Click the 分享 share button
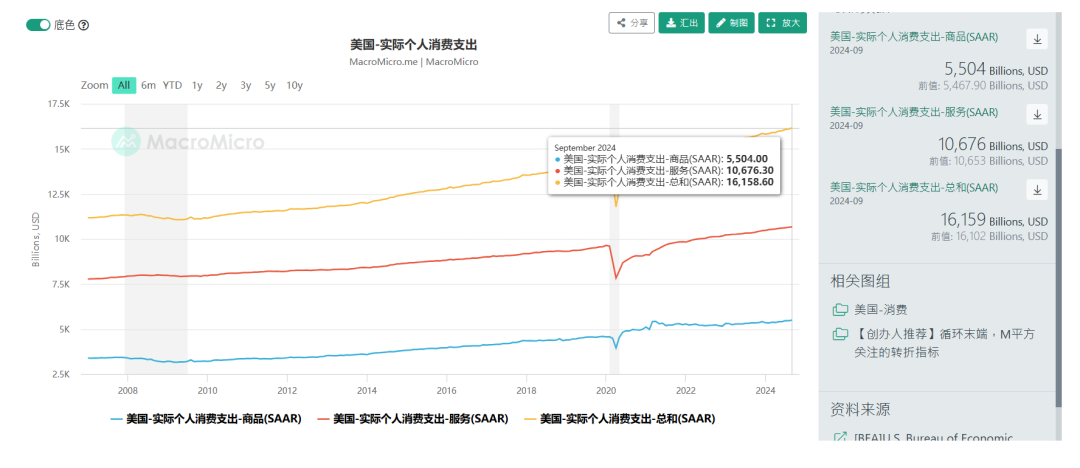The height and width of the screenshot is (468, 1080). (x=631, y=22)
